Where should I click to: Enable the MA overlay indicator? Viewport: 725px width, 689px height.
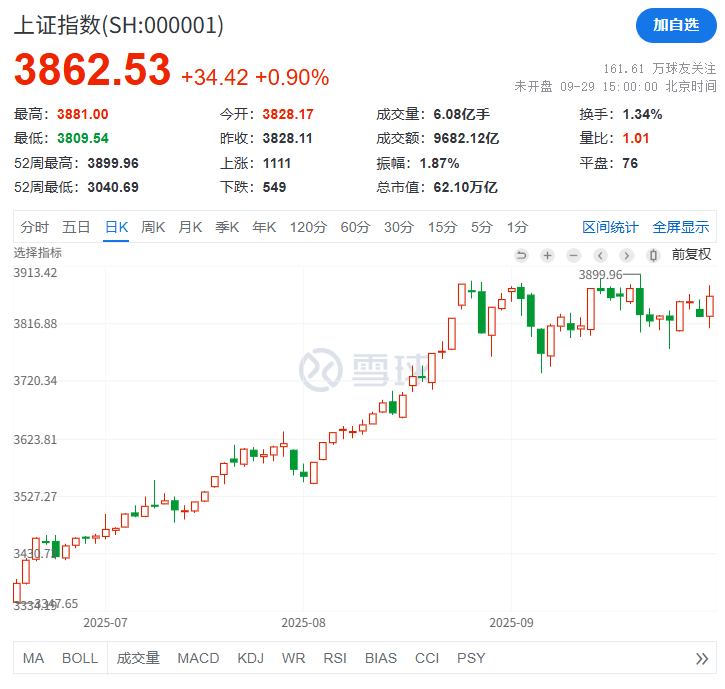[33, 658]
